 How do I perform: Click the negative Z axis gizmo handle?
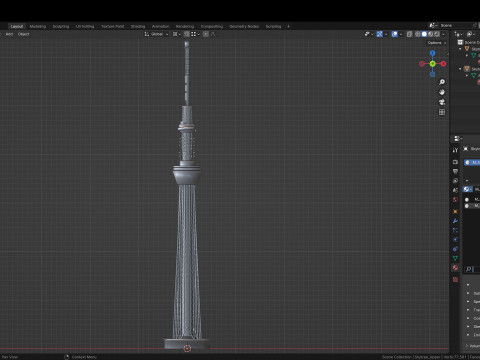432,74
